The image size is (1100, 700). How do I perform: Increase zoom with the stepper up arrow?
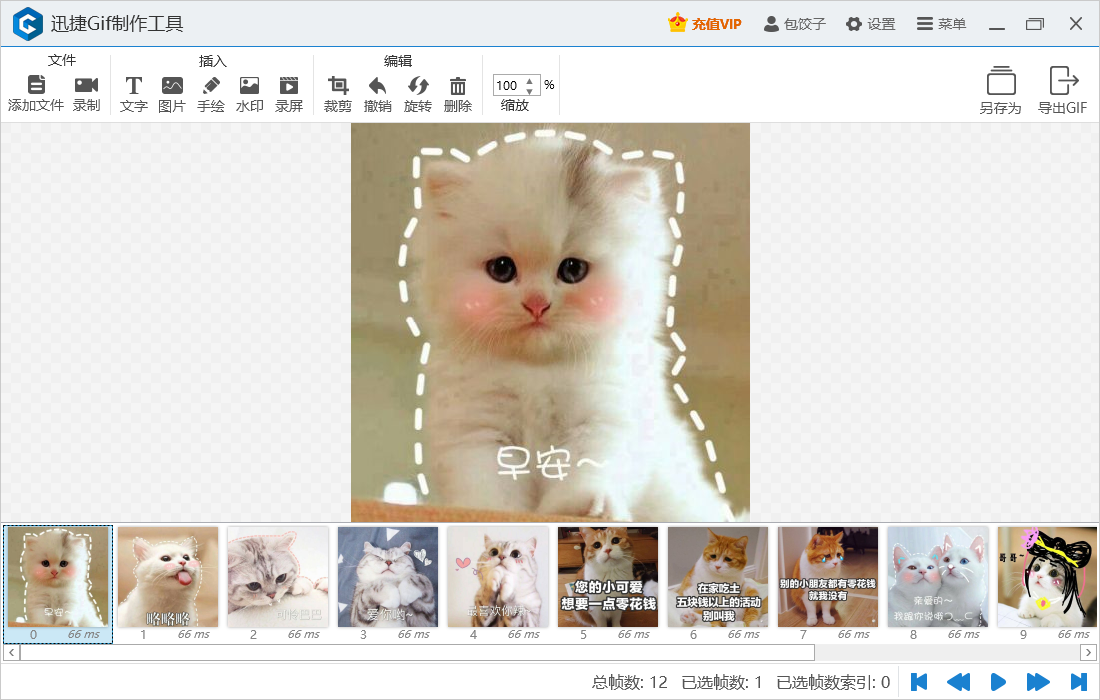pos(530,80)
